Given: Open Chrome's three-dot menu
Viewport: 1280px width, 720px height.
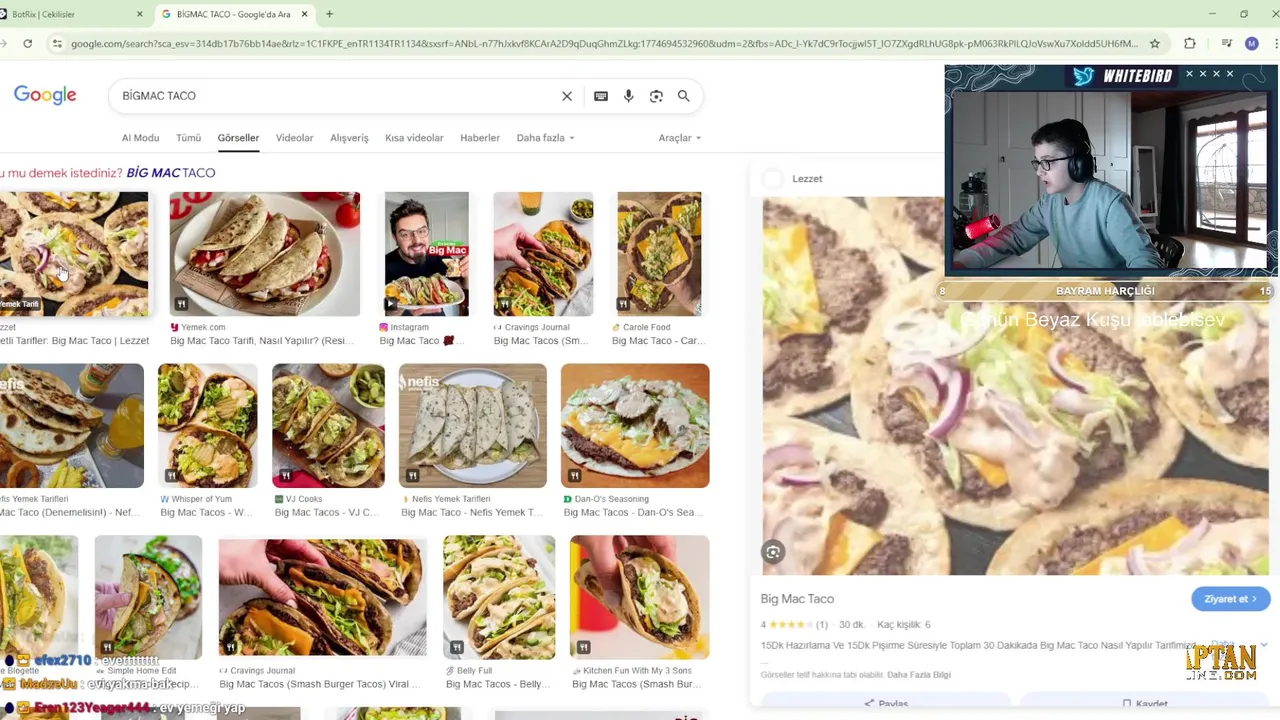Looking at the screenshot, I should [1276, 43].
